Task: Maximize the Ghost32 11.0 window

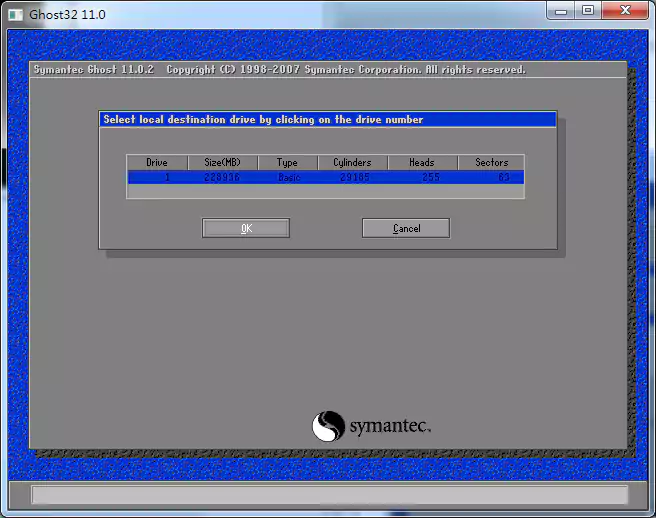Action: click(x=588, y=11)
